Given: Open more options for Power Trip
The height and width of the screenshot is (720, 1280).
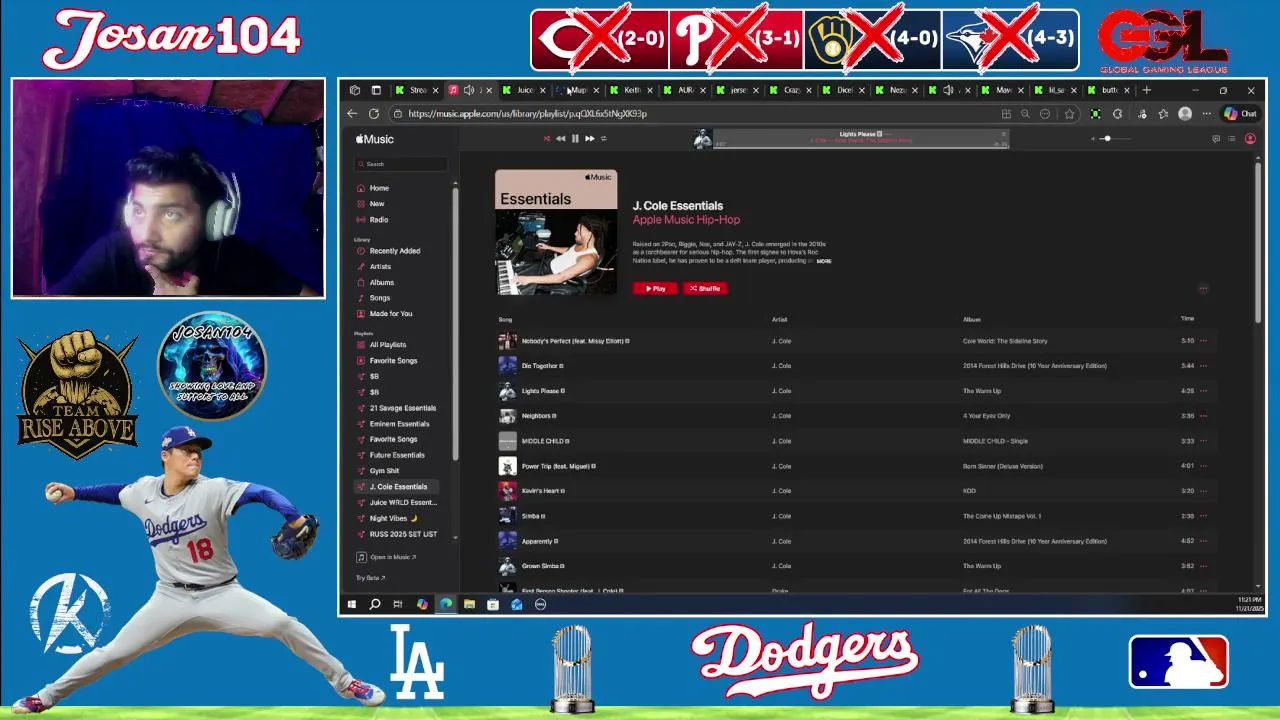Looking at the screenshot, I should tap(1203, 466).
